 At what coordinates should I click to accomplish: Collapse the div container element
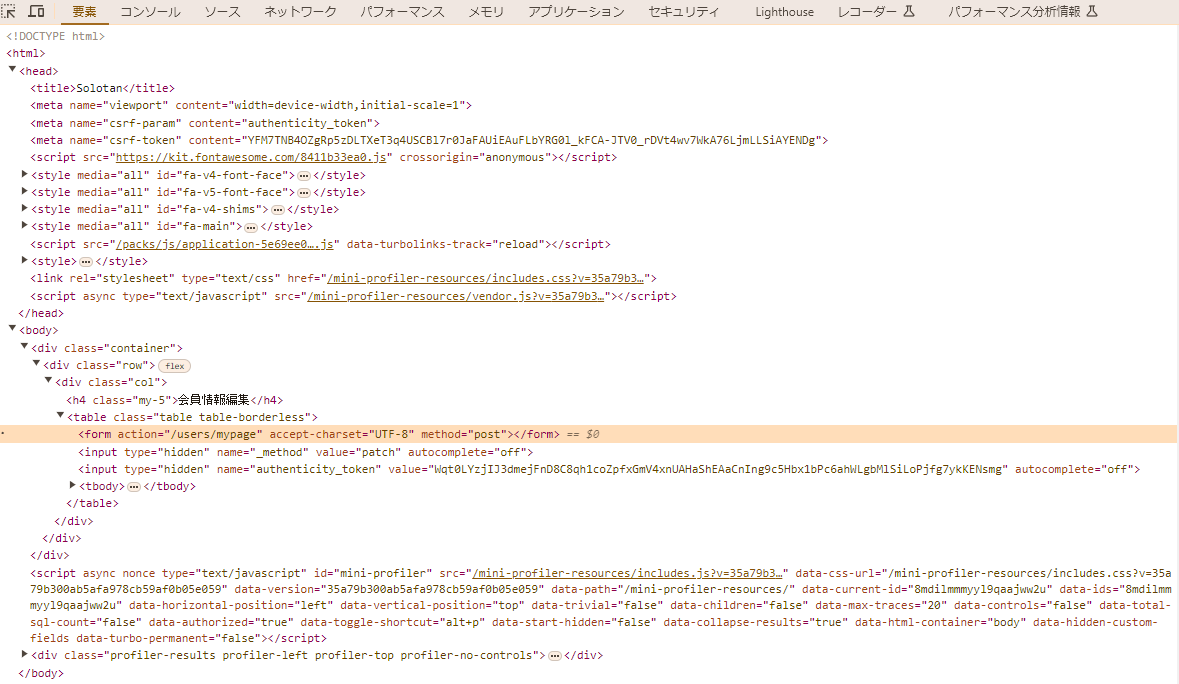pos(25,347)
